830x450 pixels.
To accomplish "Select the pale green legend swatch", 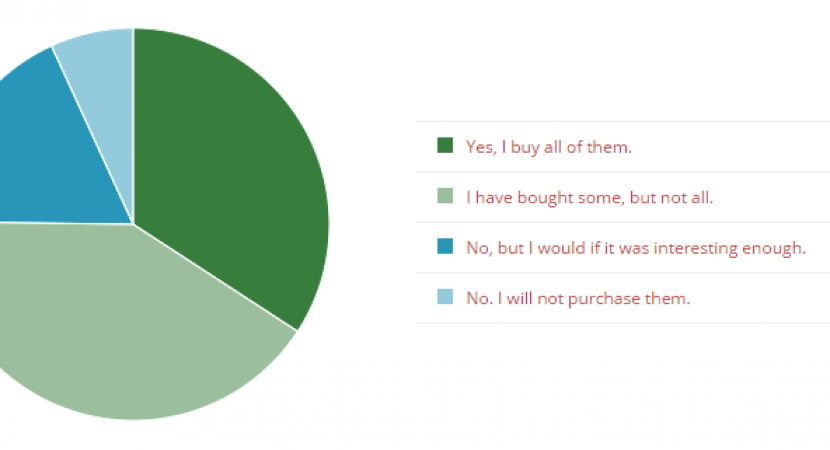I will (445, 197).
